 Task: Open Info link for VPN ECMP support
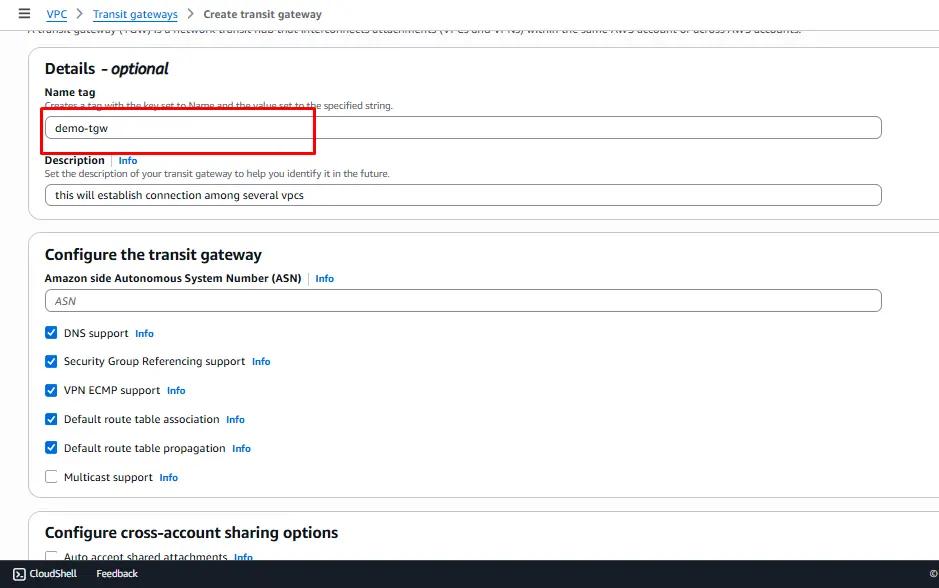pyautogui.click(x=176, y=391)
